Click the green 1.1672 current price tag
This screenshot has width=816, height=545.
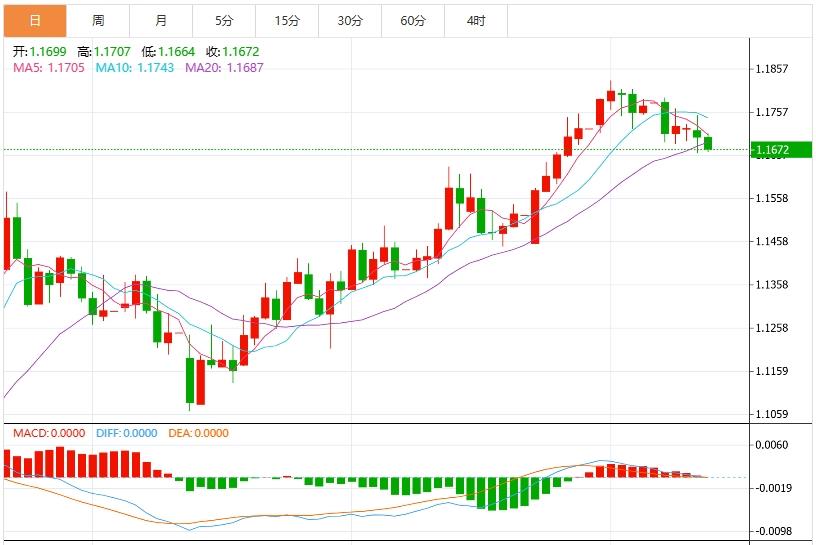point(783,150)
